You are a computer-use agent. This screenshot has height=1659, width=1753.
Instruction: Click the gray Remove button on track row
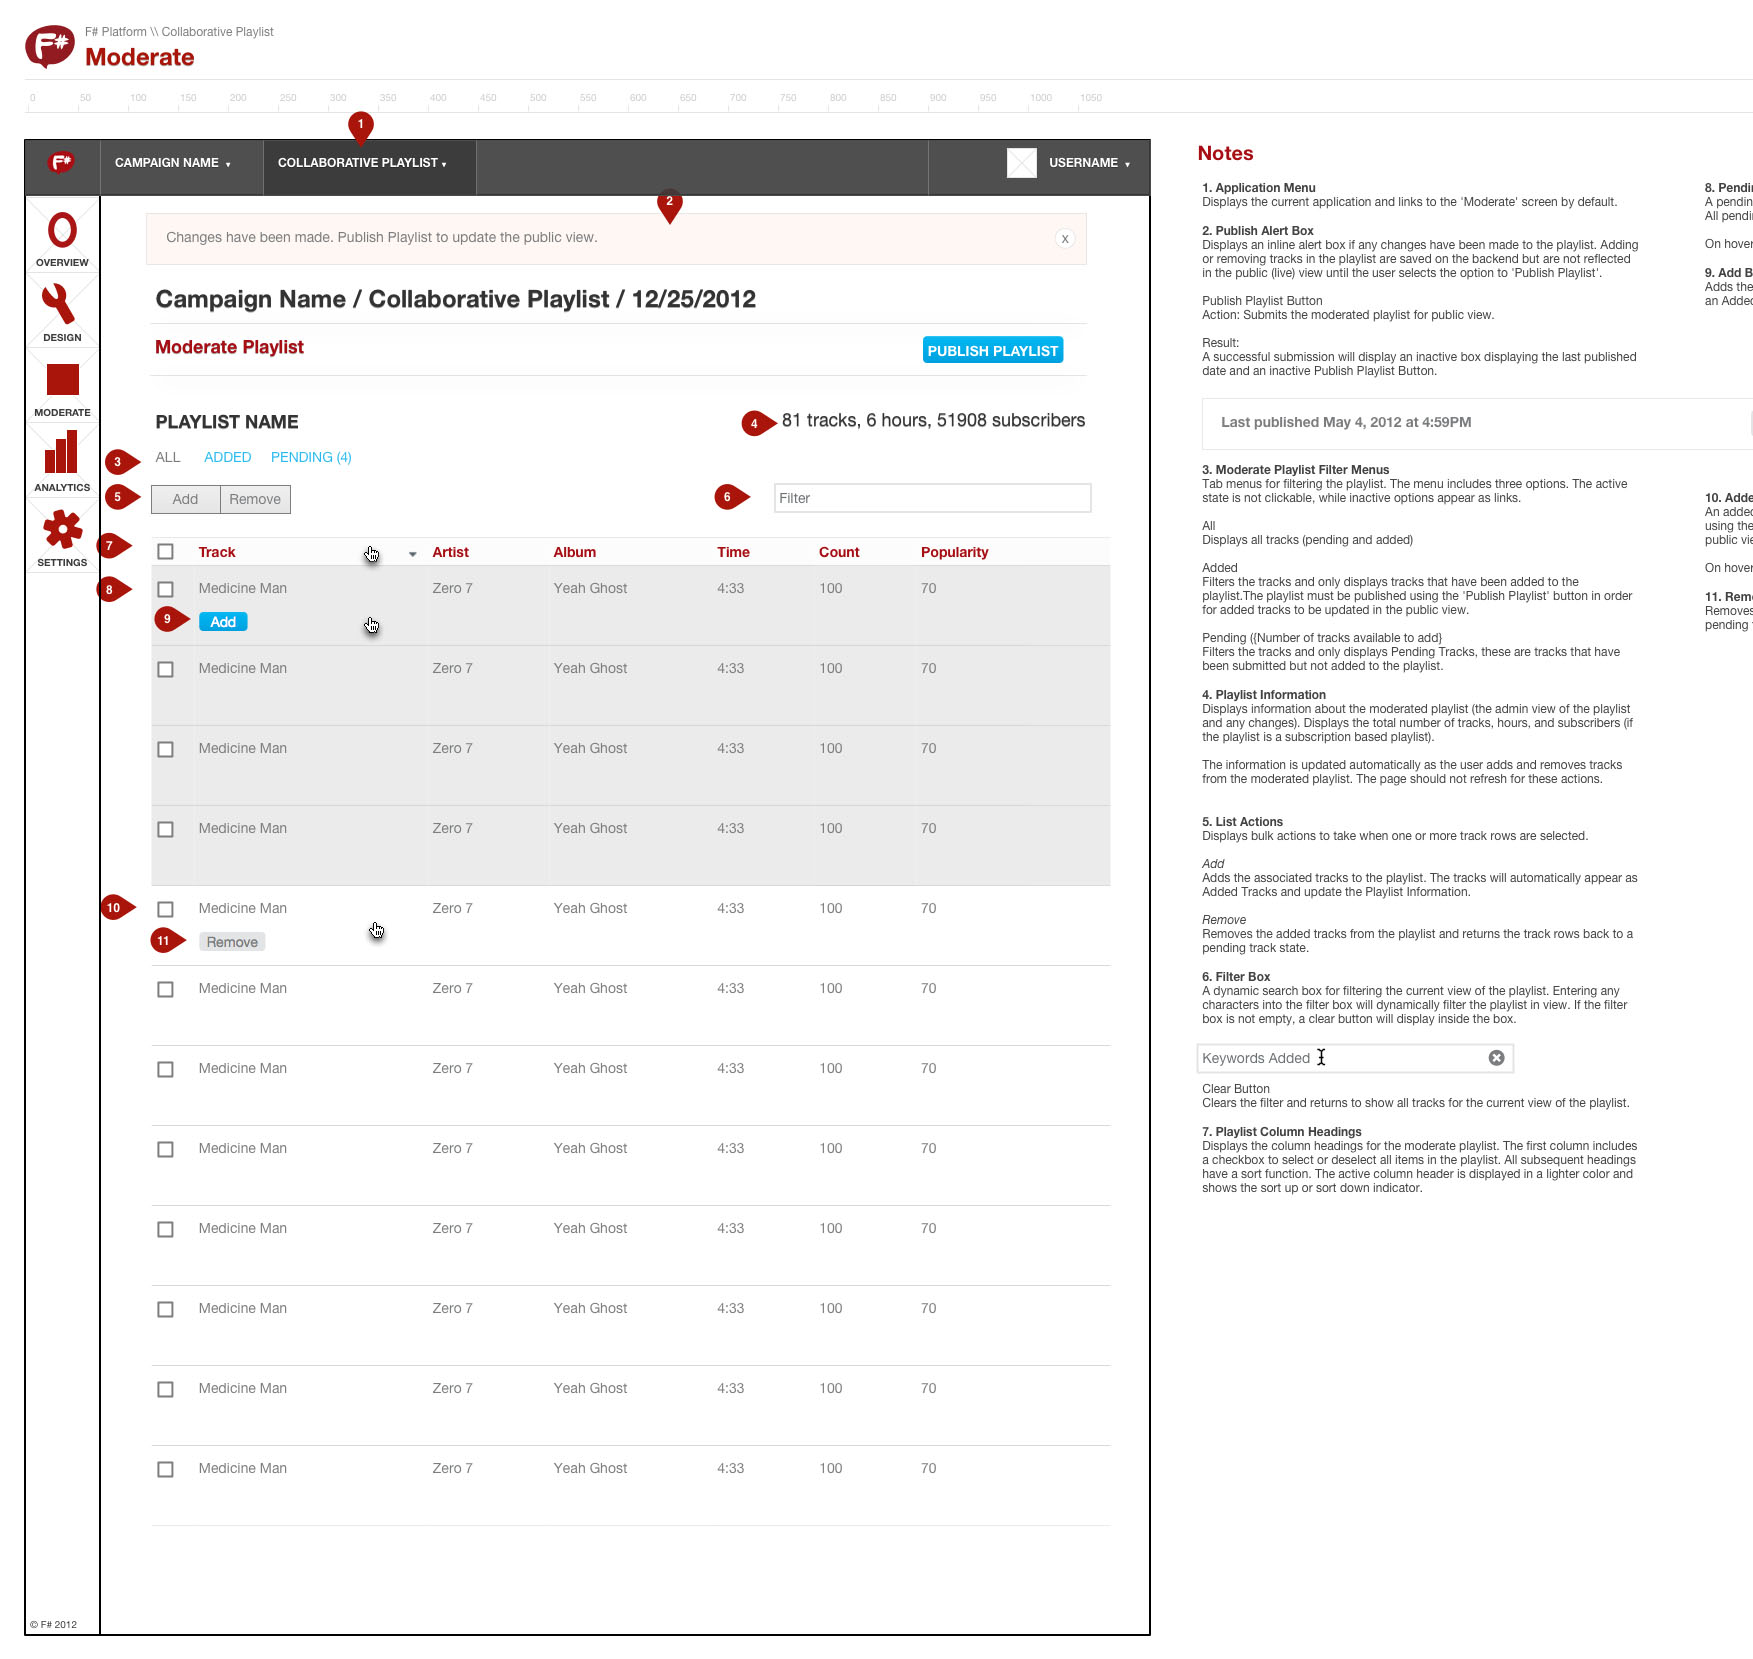click(232, 942)
